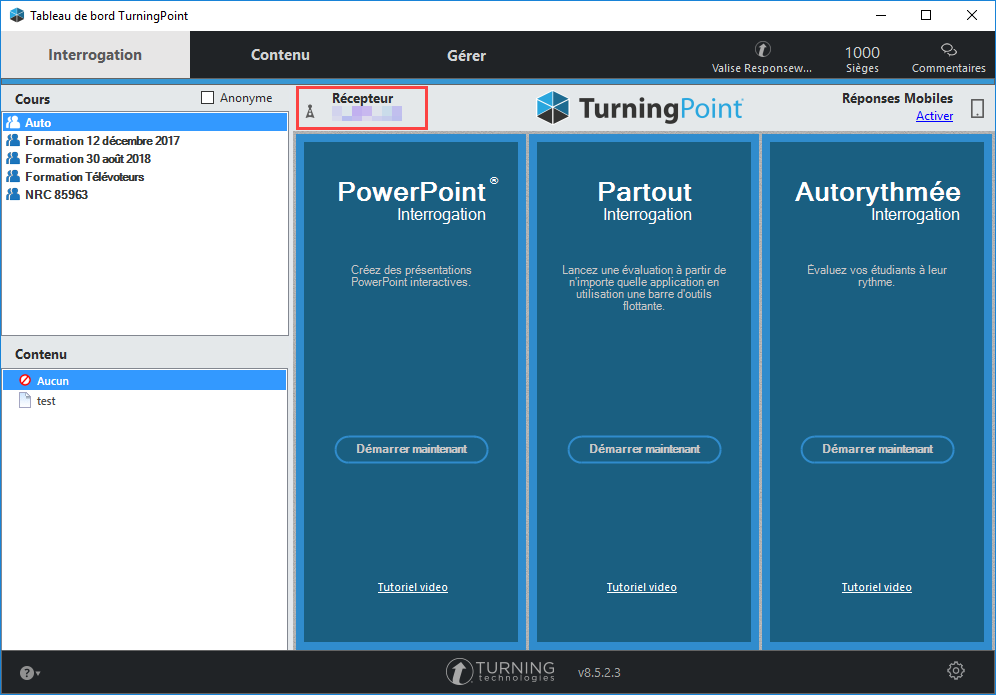Start Autorythmée Interrogation with Démarrer maintenant

tap(877, 449)
